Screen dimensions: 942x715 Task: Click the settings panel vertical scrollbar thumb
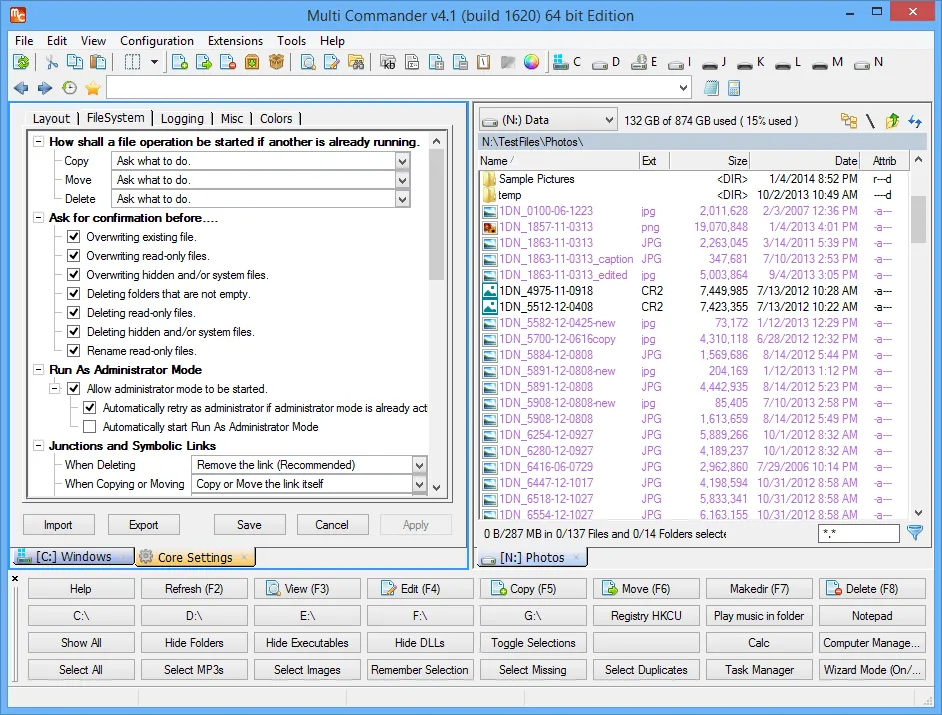point(437,214)
